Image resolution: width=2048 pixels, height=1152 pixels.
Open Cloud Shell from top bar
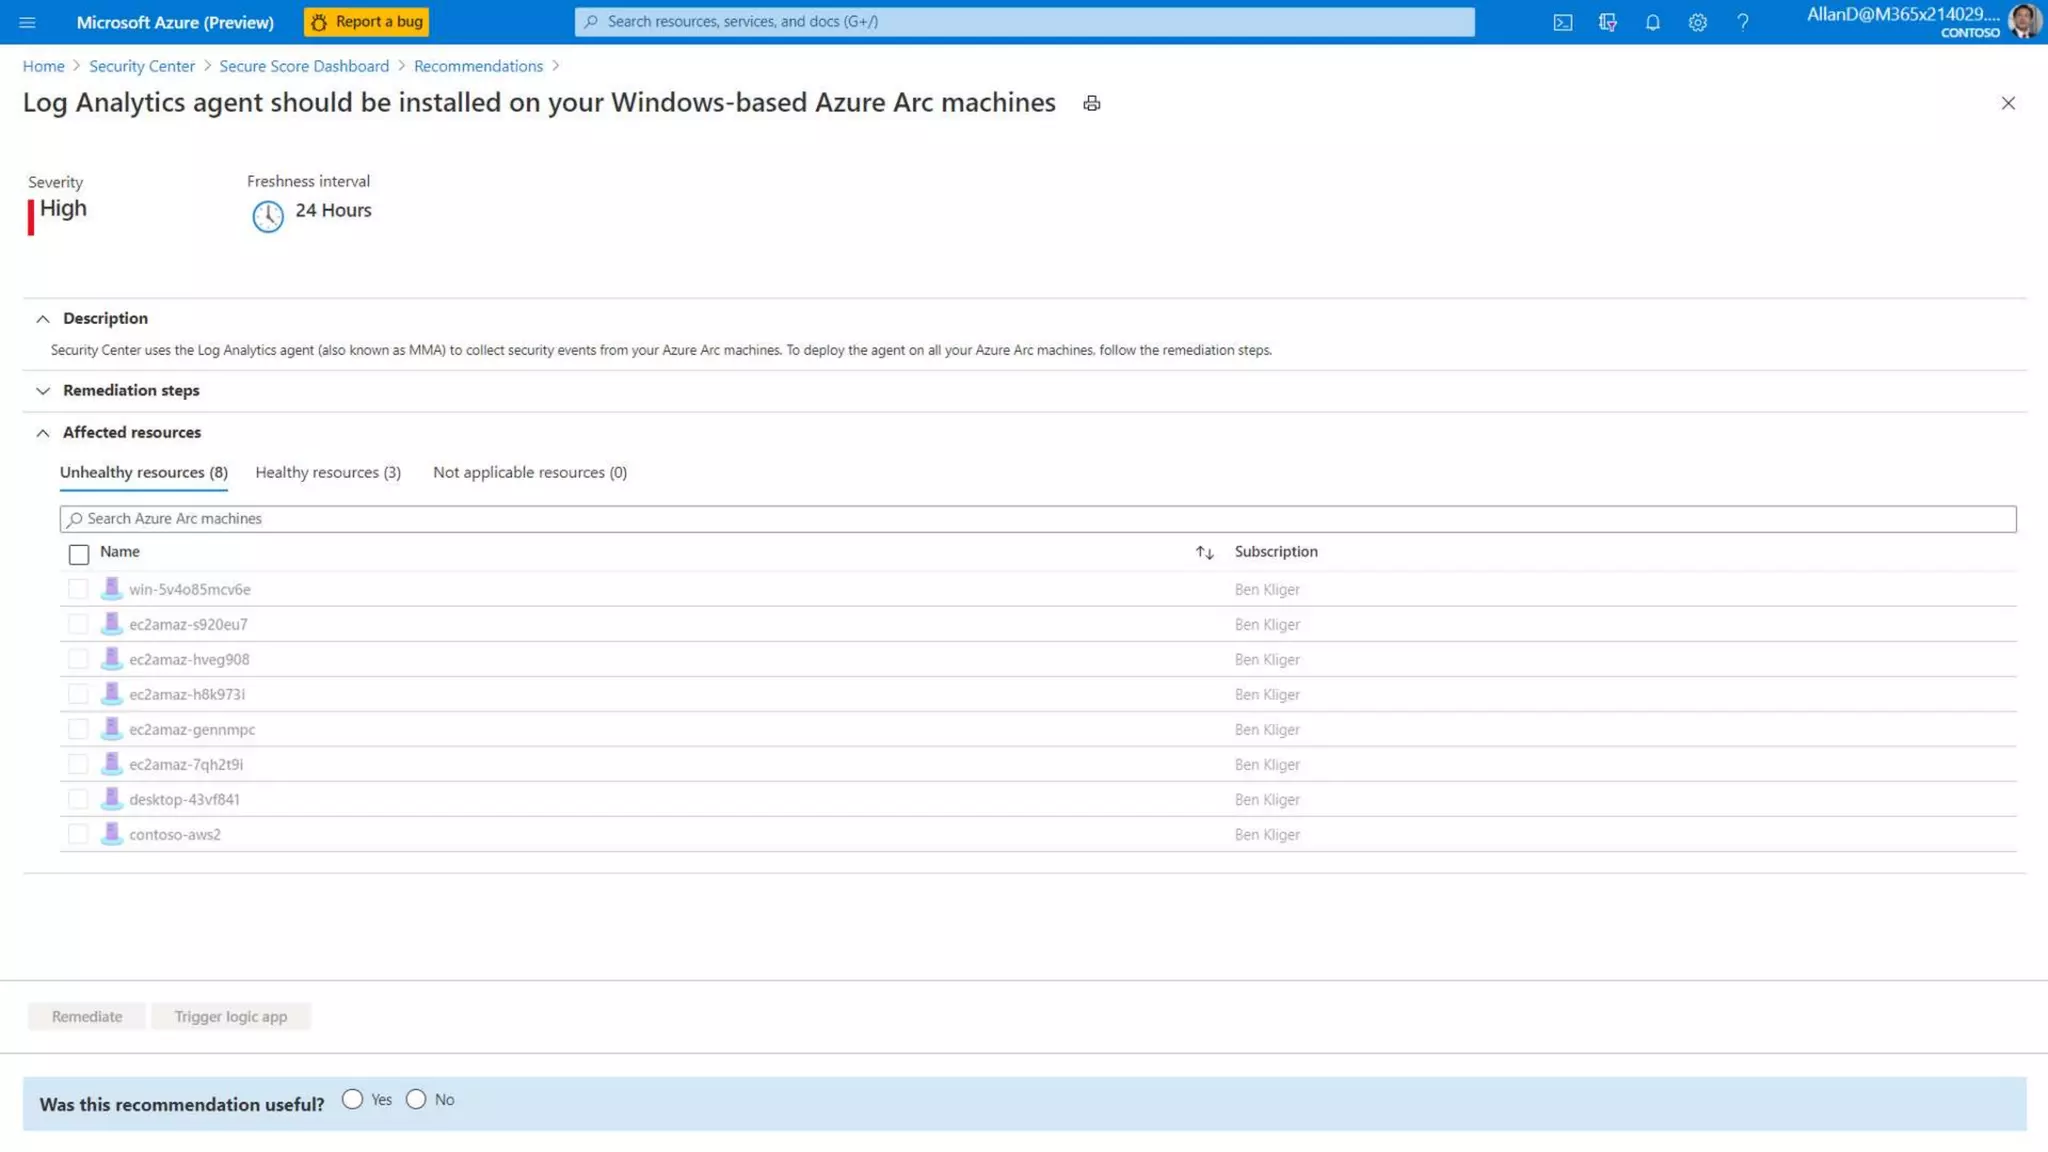click(x=1562, y=22)
